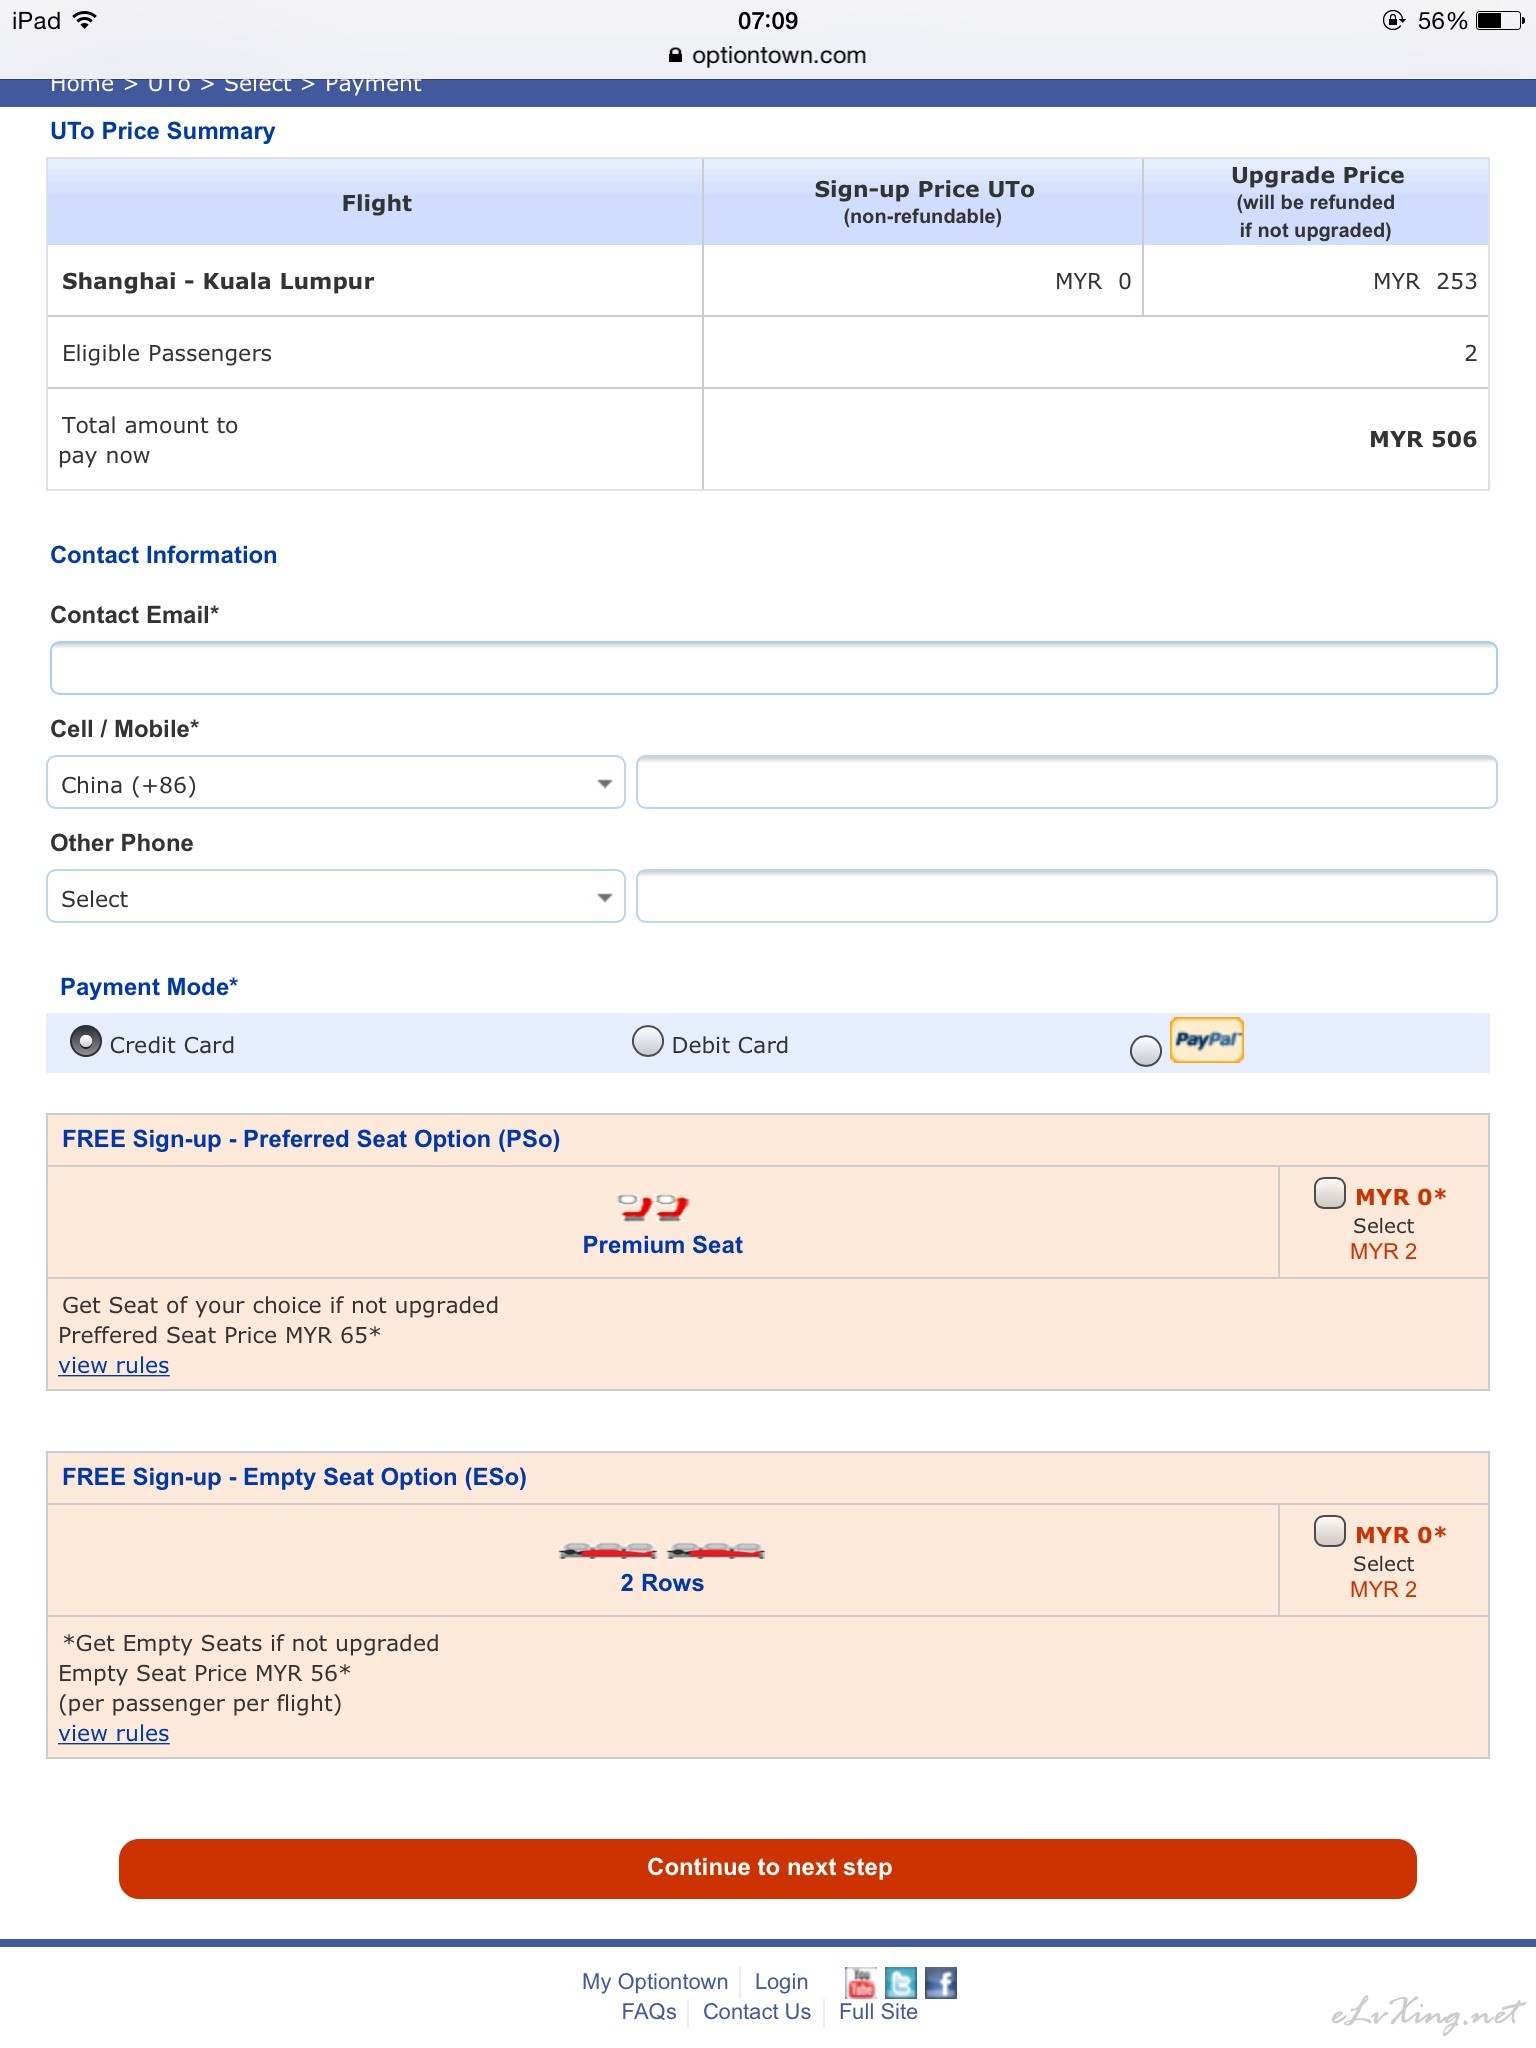Image resolution: width=1536 pixels, height=2048 pixels.
Task: Go to Home in the breadcrumb
Action: 82,84
